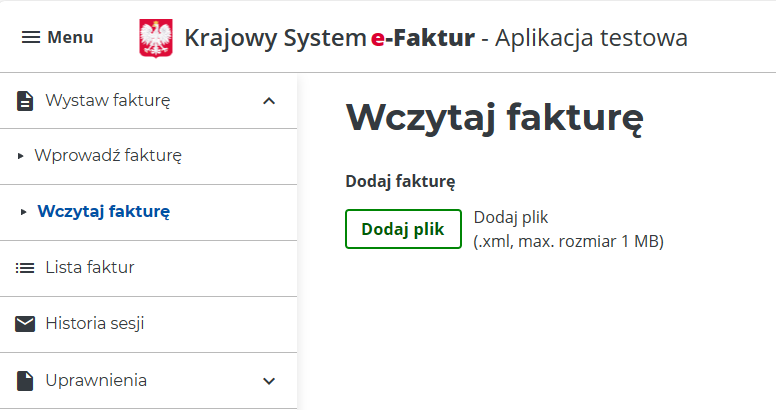Open Lista faktur in the sidebar
The width and height of the screenshot is (776, 410).
click(90, 268)
